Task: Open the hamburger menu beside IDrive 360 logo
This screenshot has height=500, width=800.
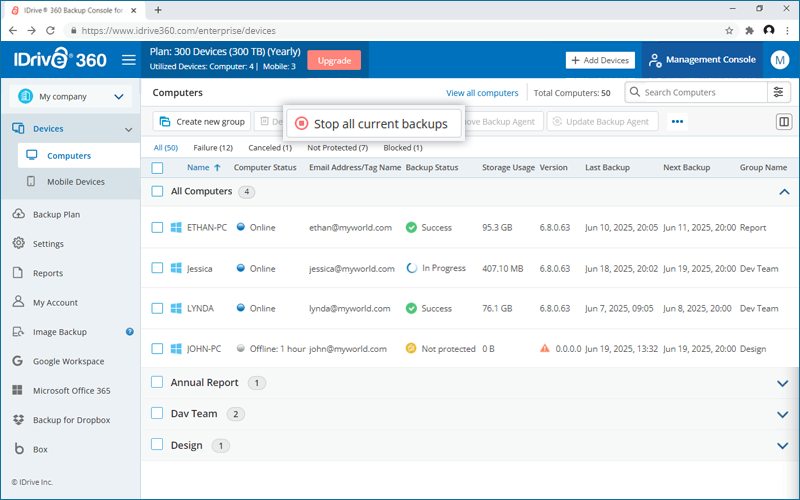Action: [x=129, y=60]
